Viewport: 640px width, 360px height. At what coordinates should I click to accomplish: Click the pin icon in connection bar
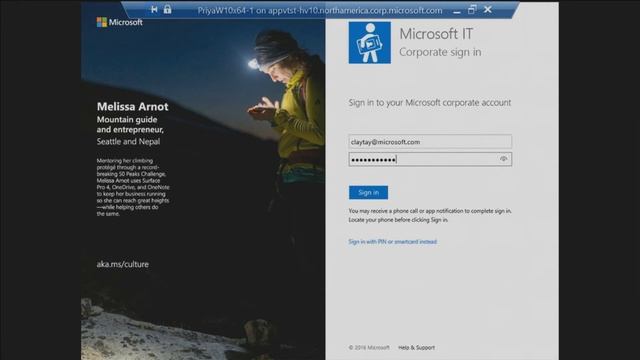coord(154,9)
